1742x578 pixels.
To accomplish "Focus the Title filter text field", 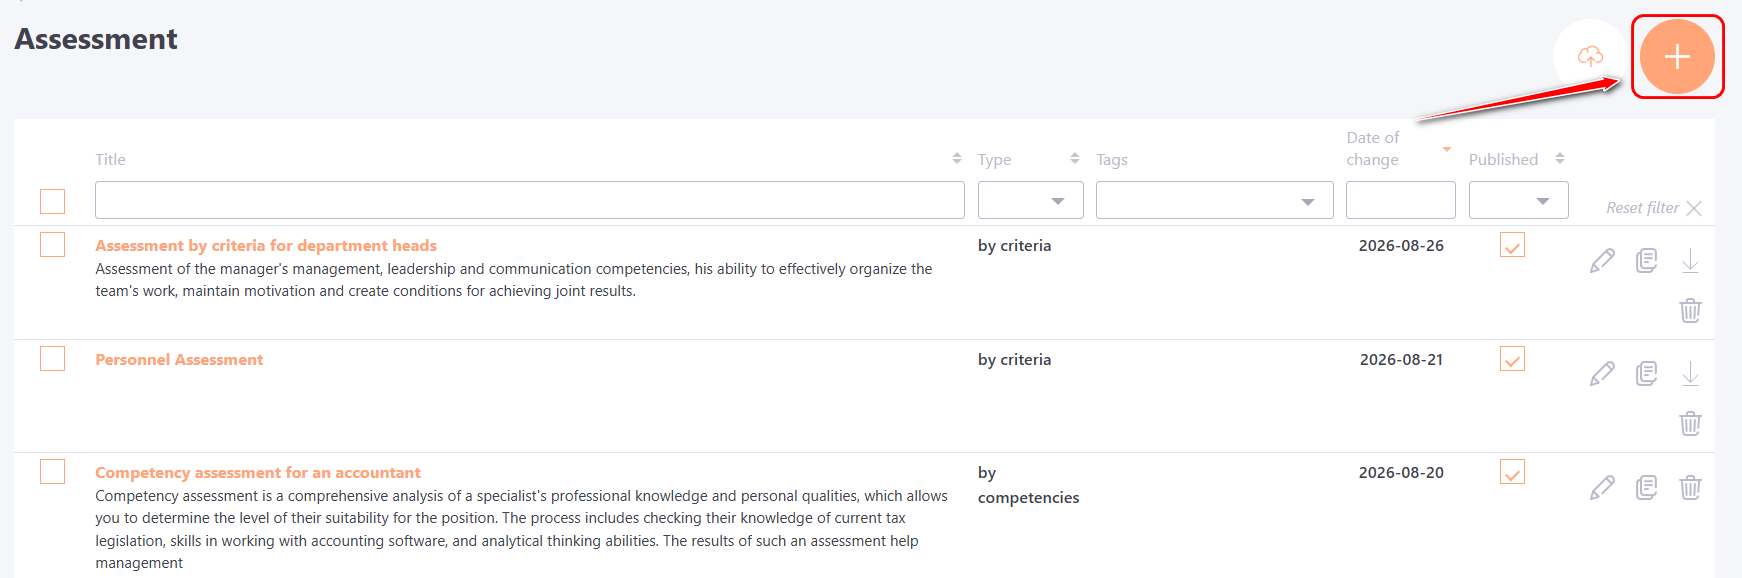I will [530, 200].
